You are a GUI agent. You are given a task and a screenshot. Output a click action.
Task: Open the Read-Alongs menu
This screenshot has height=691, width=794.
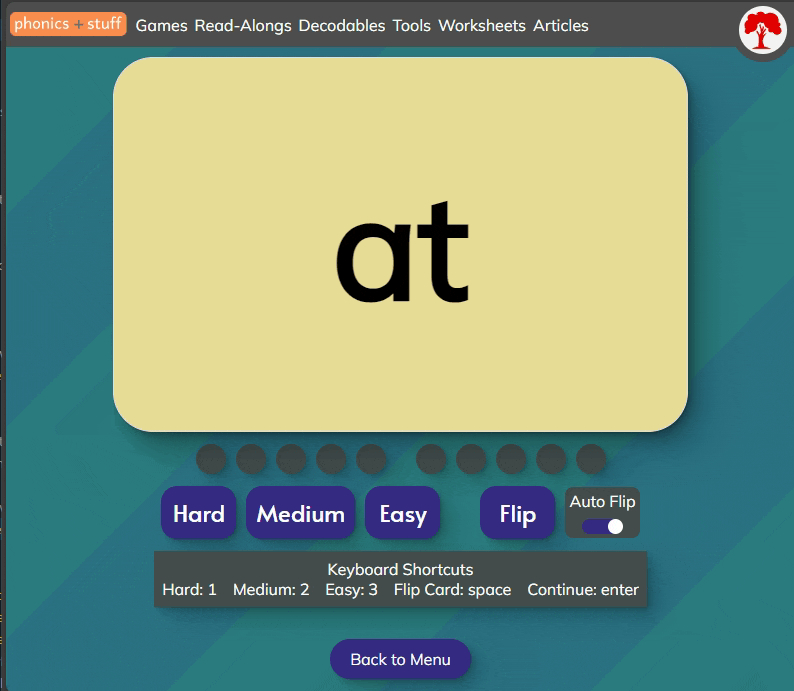coord(243,25)
